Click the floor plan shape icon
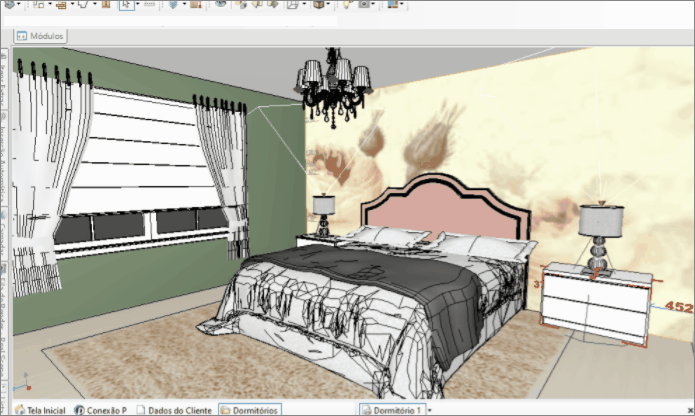This screenshot has height=416, width=695. [x=83, y=4]
